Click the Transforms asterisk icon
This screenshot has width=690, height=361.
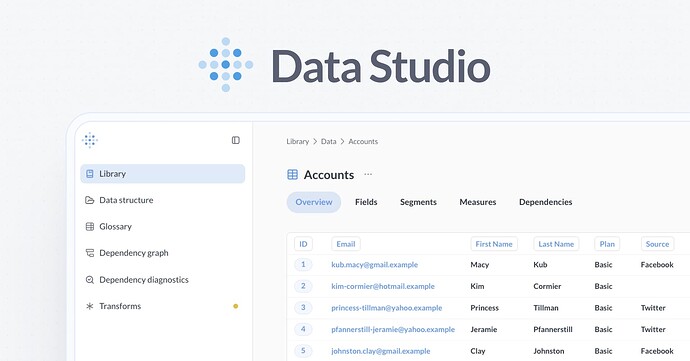pyautogui.click(x=90, y=306)
